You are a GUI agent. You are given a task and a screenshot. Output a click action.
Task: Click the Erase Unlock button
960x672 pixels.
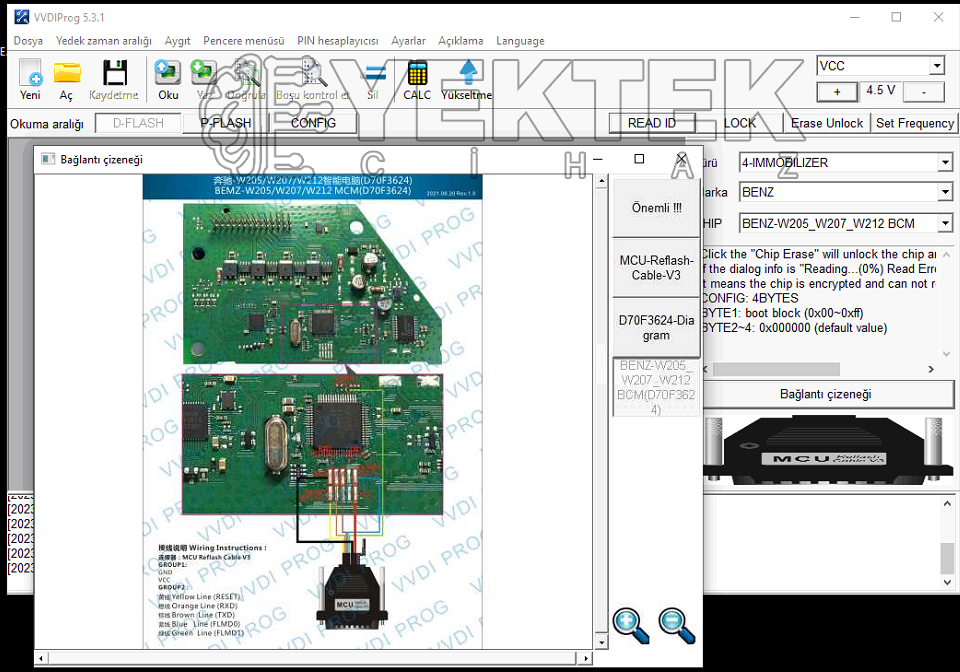(827, 123)
